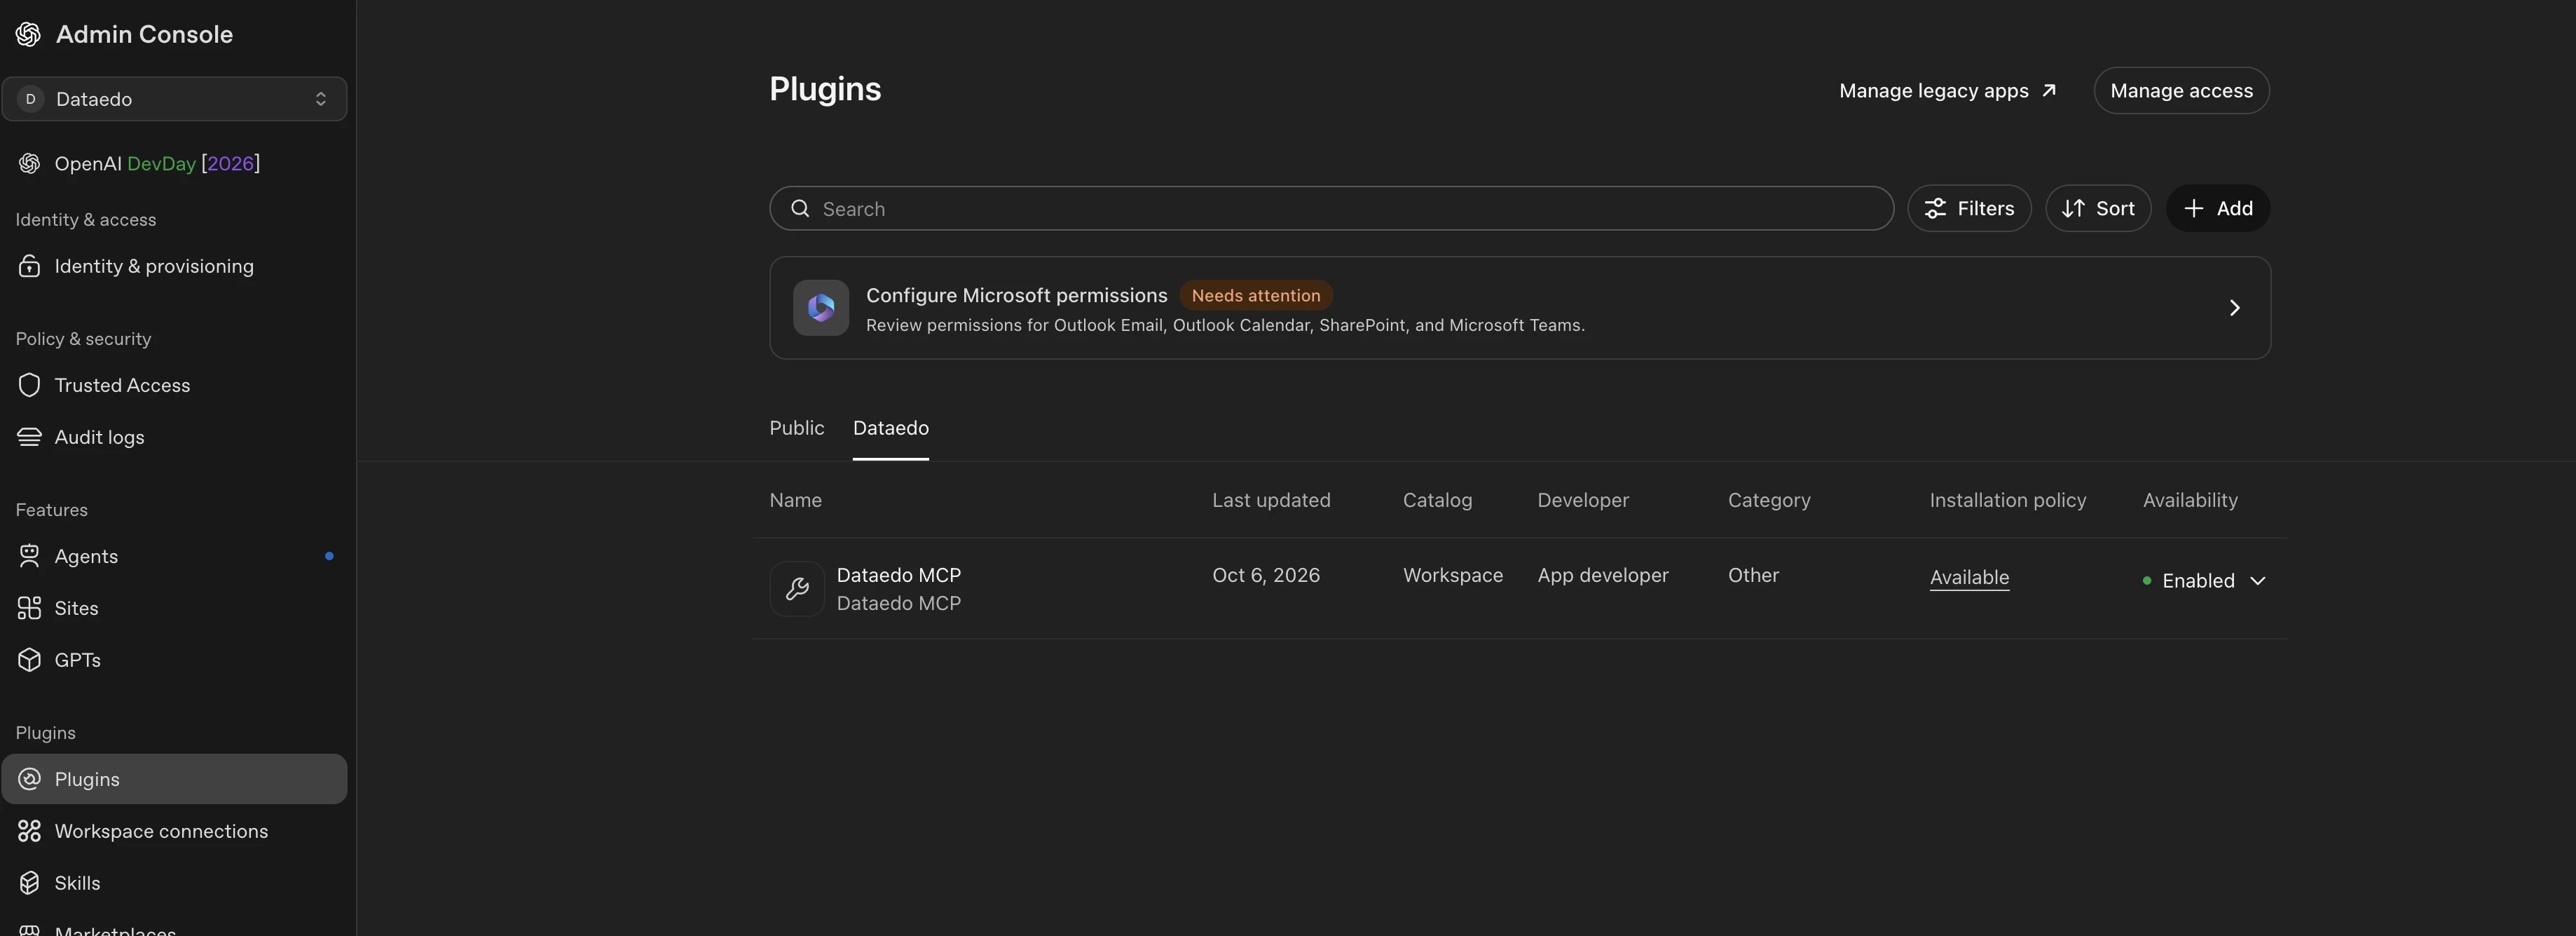Click the Audit logs stack icon
The image size is (2576, 936).
pyautogui.click(x=29, y=437)
